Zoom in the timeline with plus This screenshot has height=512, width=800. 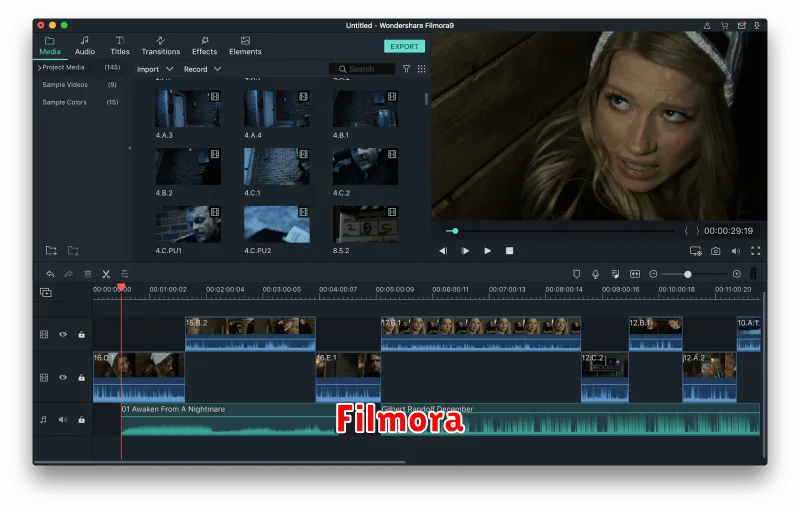[x=737, y=274]
